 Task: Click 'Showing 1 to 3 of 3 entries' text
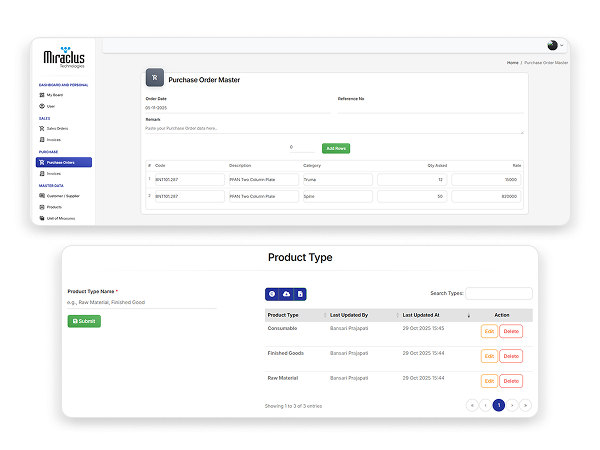293,406
